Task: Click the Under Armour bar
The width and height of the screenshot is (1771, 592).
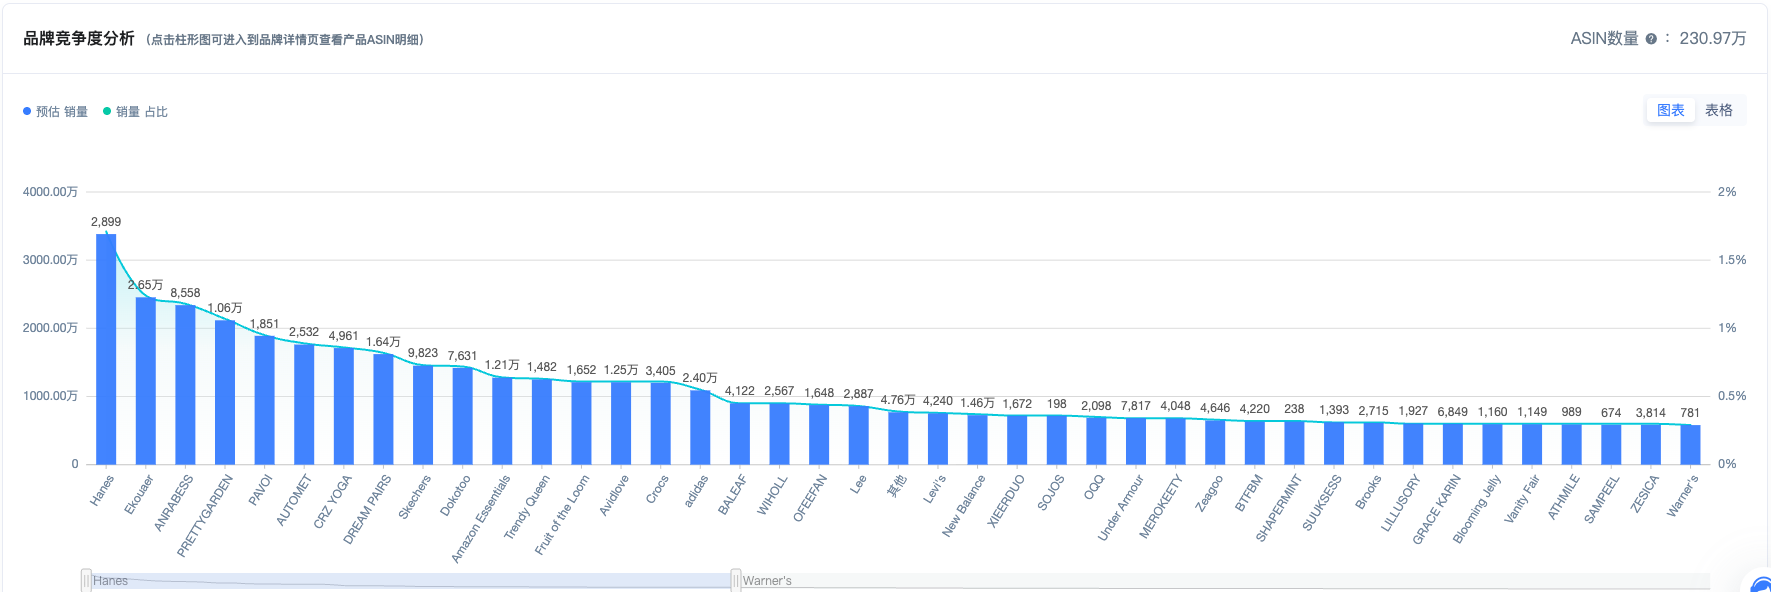Action: [x=1136, y=441]
